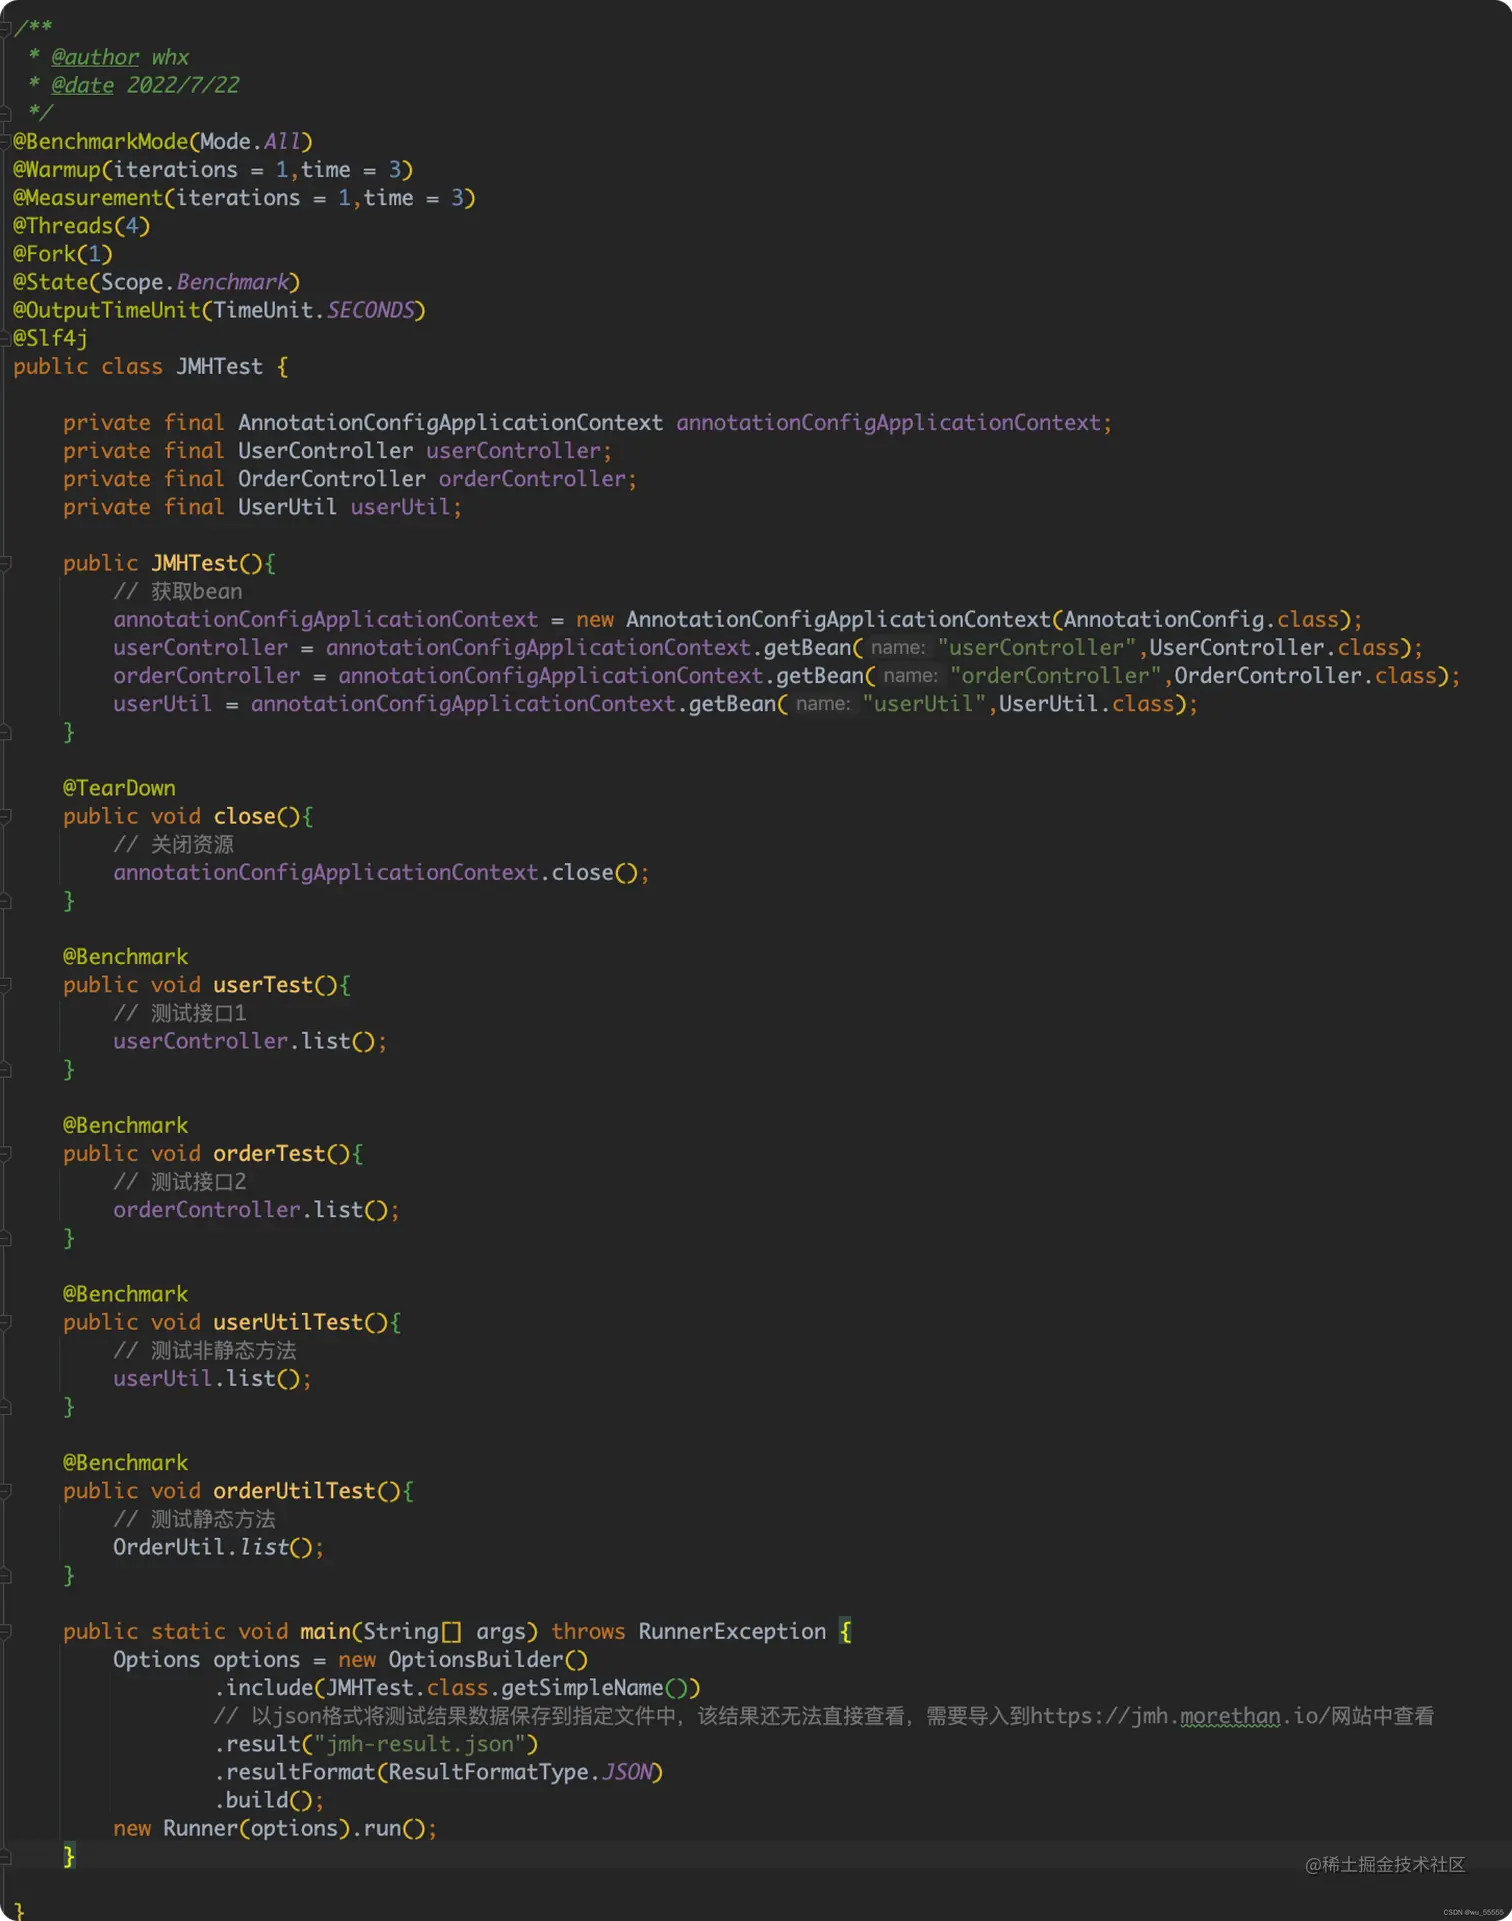Viewport: 1512px width, 1921px height.
Task: Click RunnerException in throws clause
Action: (x=732, y=1631)
